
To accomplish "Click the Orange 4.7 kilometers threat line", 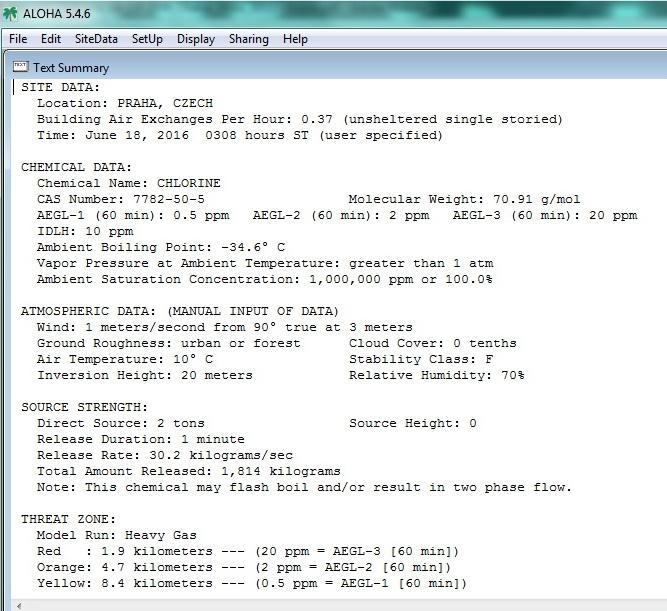I will click(x=244, y=568).
